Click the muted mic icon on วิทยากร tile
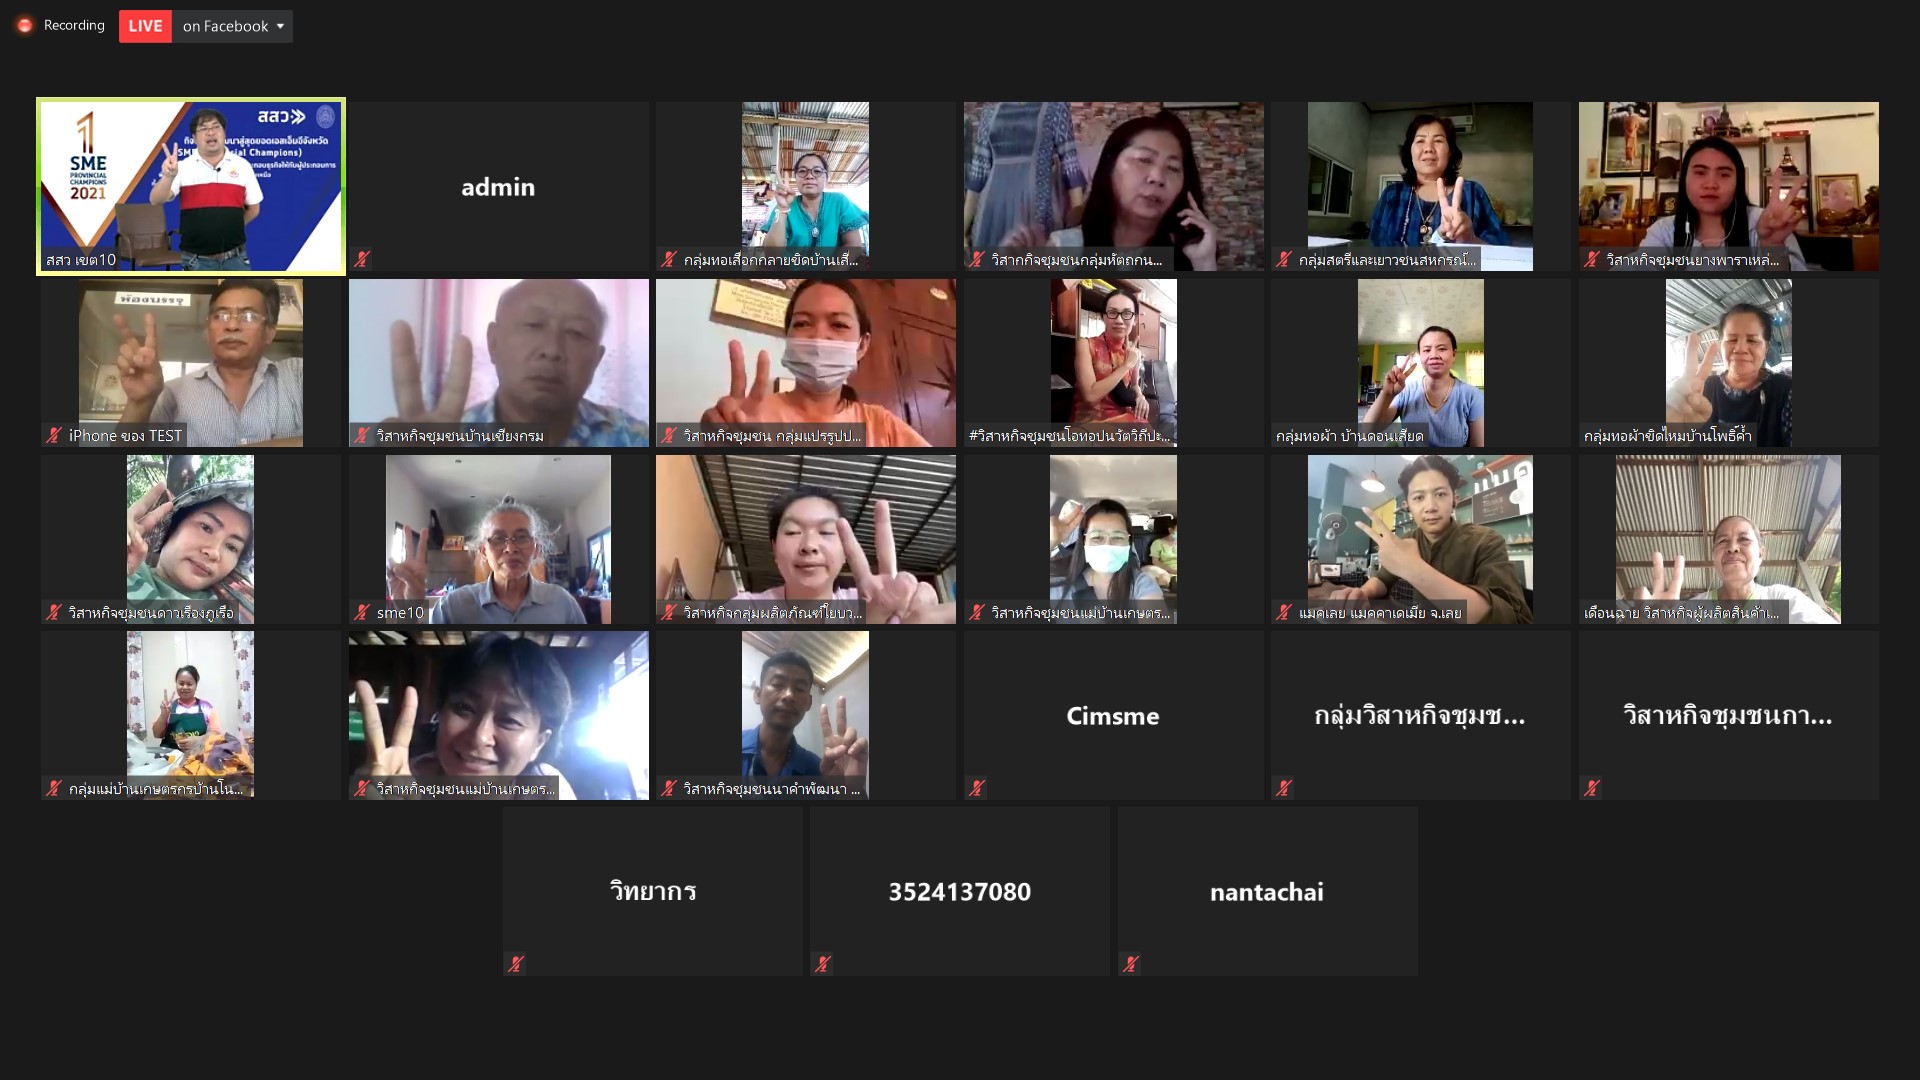 tap(515, 964)
